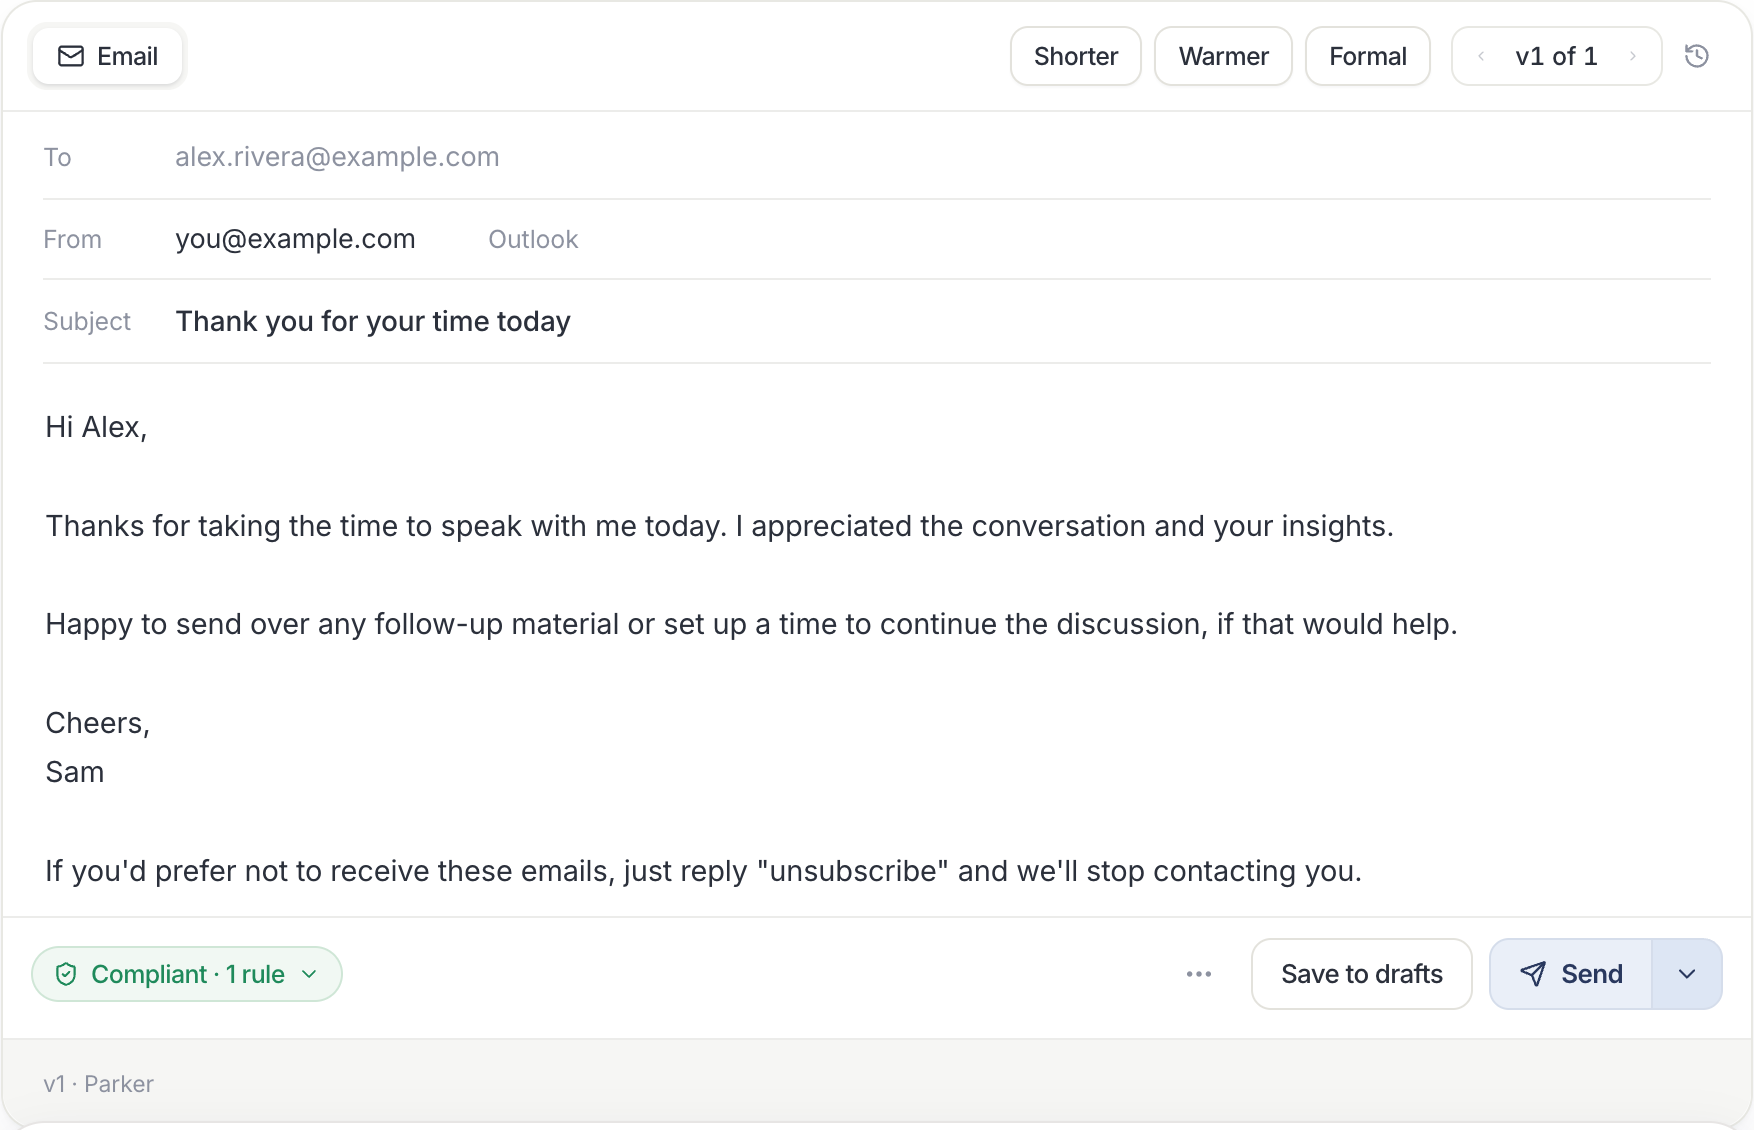Image resolution: width=1754 pixels, height=1130 pixels.
Task: Edit the To recipient alex.rivera@example.com
Action: pyautogui.click(x=337, y=157)
